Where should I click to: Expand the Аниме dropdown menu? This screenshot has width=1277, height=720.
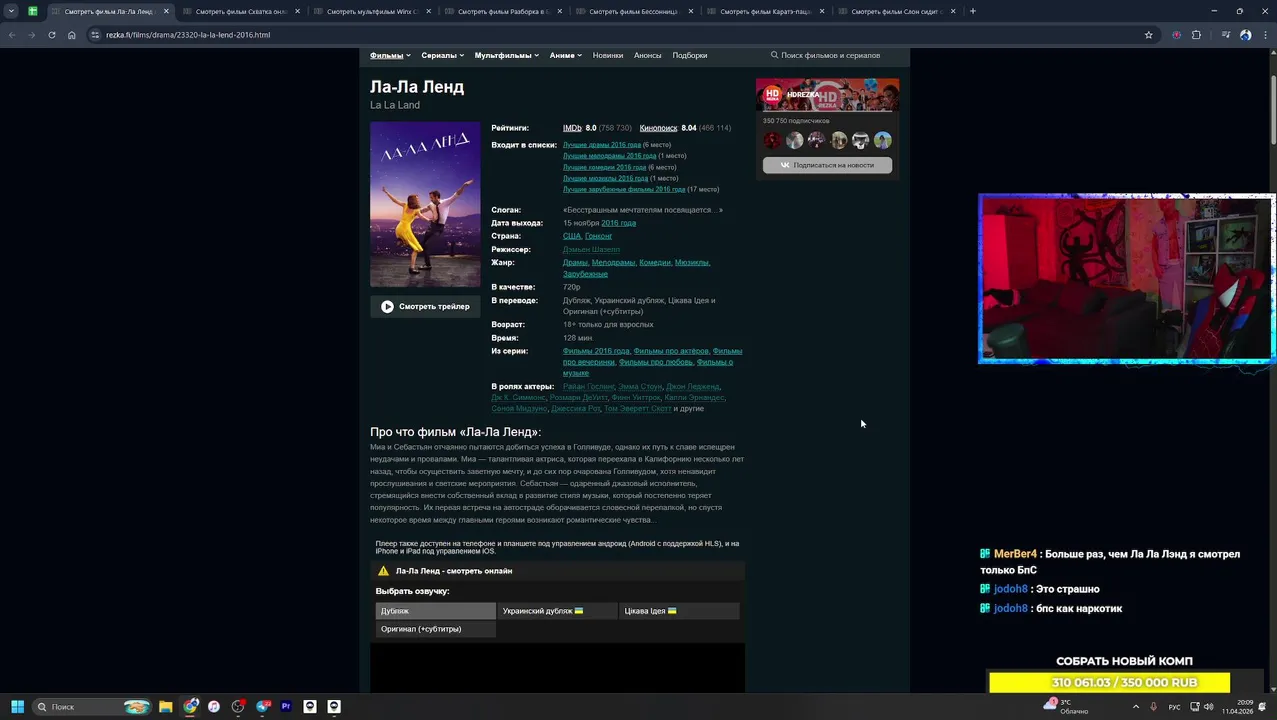point(565,55)
